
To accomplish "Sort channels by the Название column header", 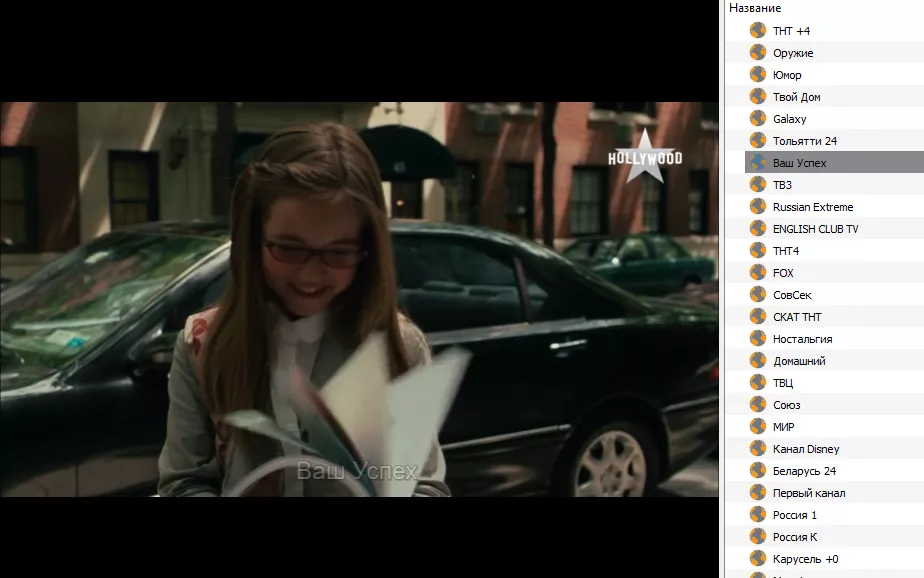I will (x=755, y=8).
